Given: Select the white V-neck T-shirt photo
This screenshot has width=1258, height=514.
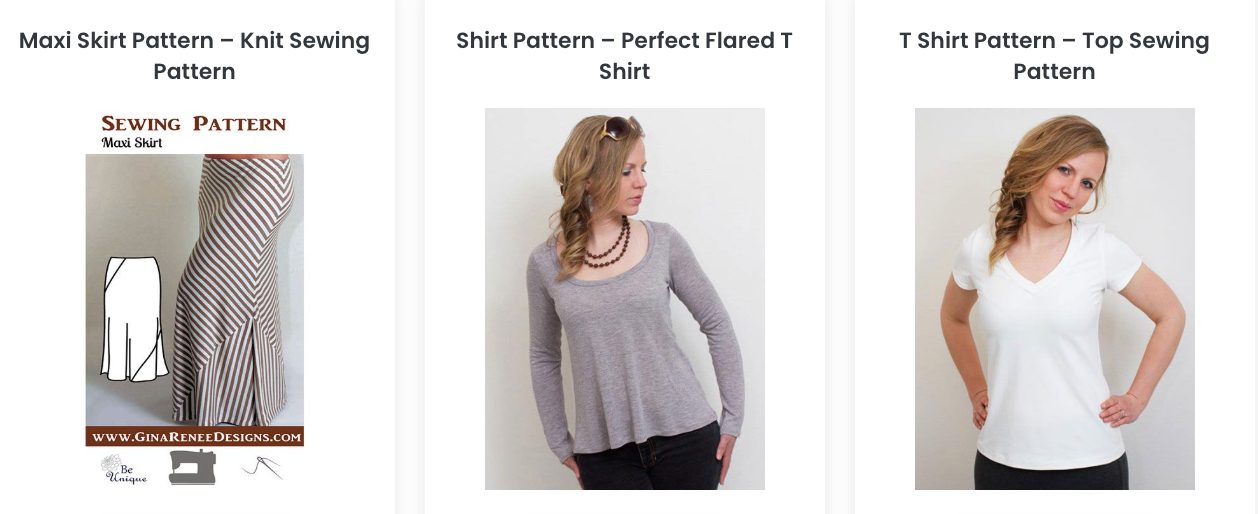Looking at the screenshot, I should tap(1054, 299).
